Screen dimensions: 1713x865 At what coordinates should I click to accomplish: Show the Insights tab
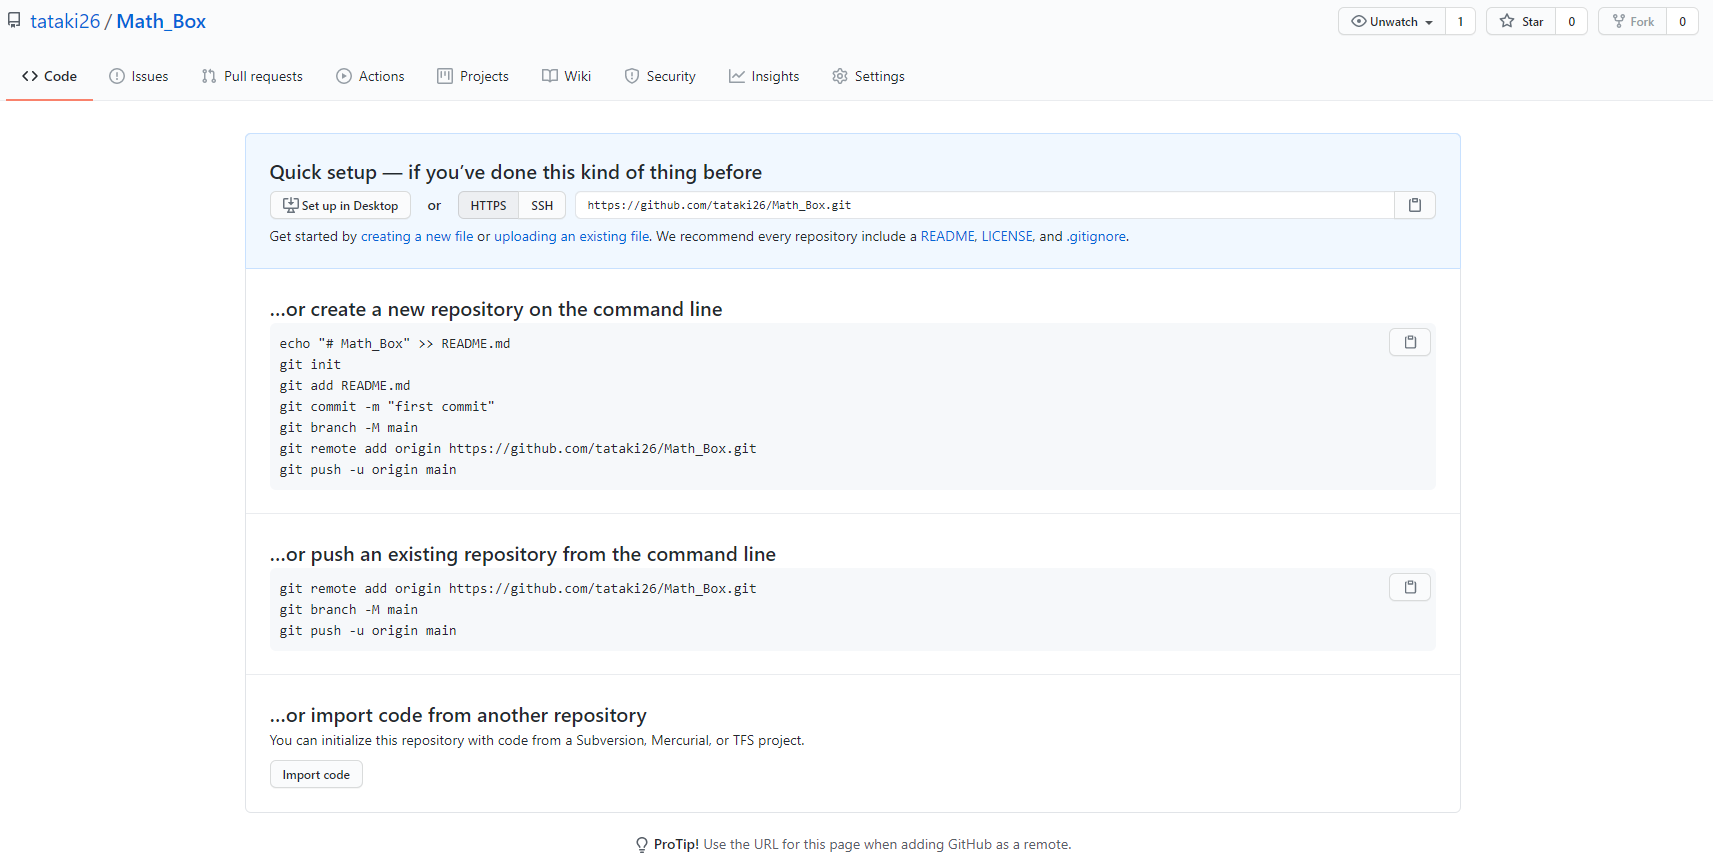point(764,76)
